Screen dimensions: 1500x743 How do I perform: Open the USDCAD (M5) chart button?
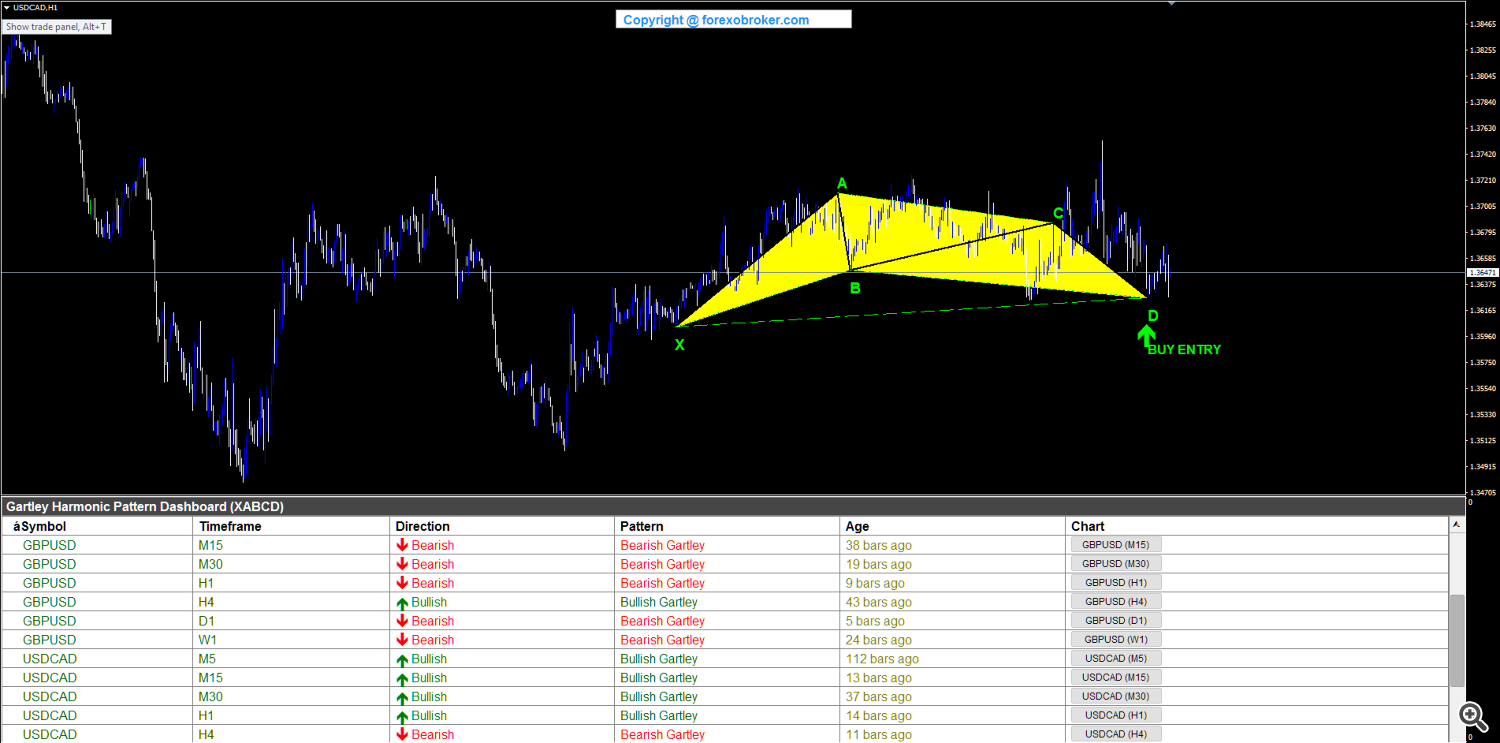tap(1116, 659)
